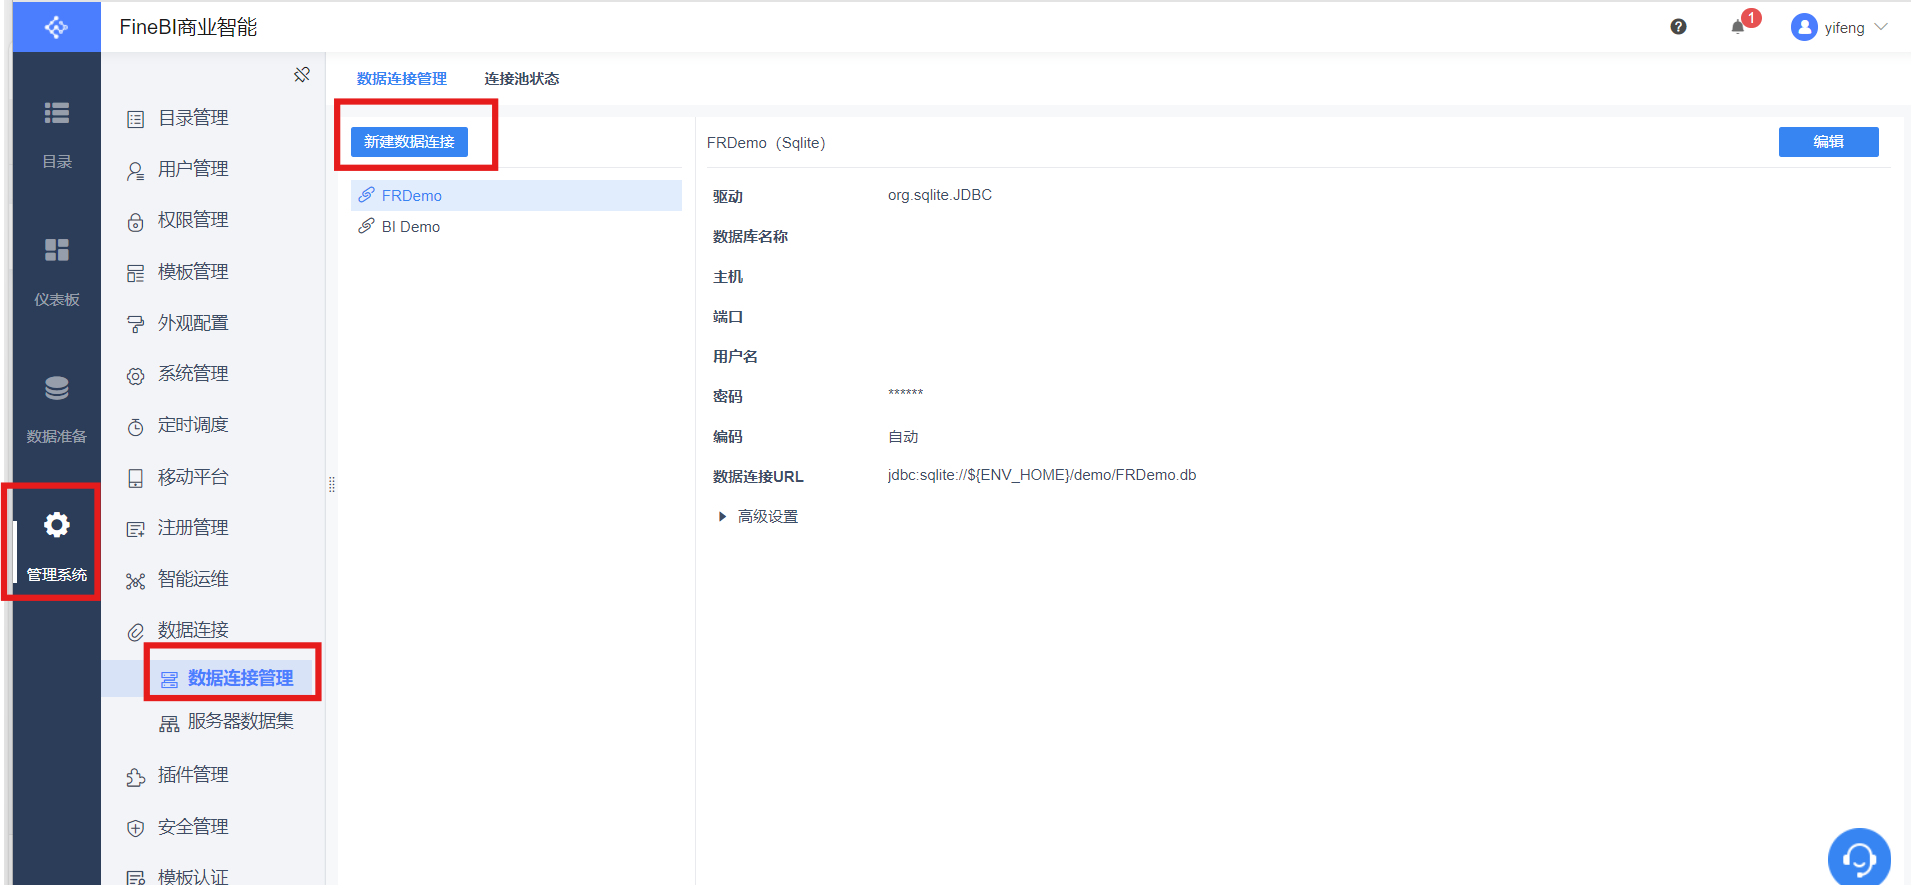
Task: Click the 自动 encoding value
Action: [903, 437]
